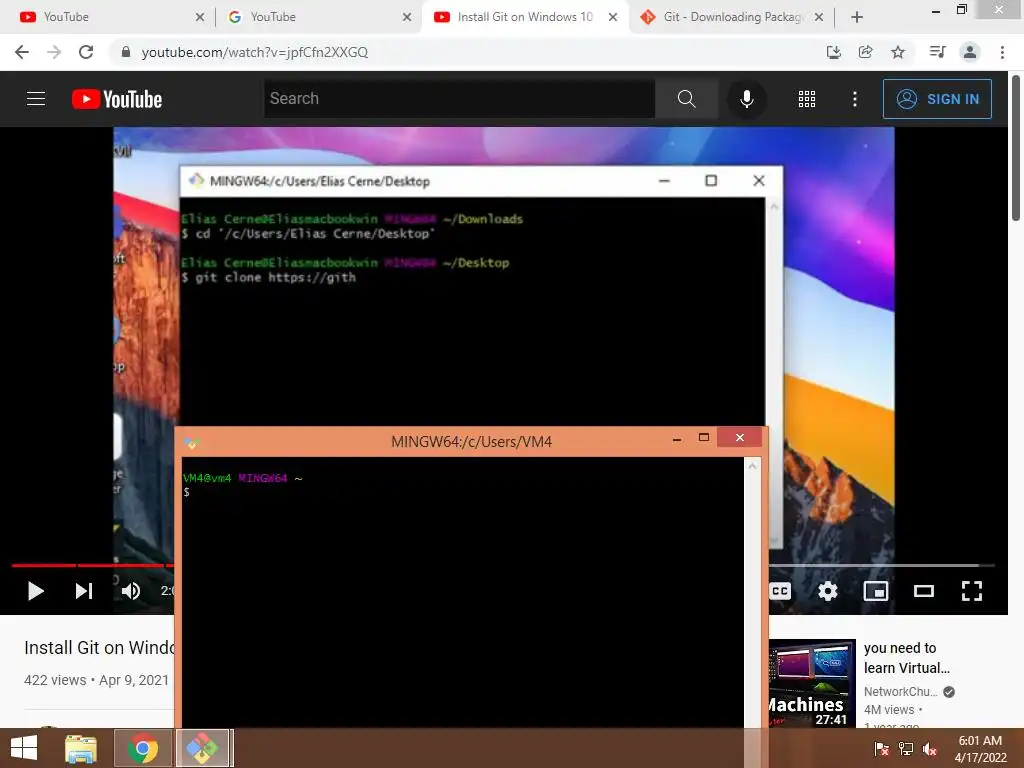Open the YouTube apps grid icon
1024x768 pixels.
(x=807, y=99)
